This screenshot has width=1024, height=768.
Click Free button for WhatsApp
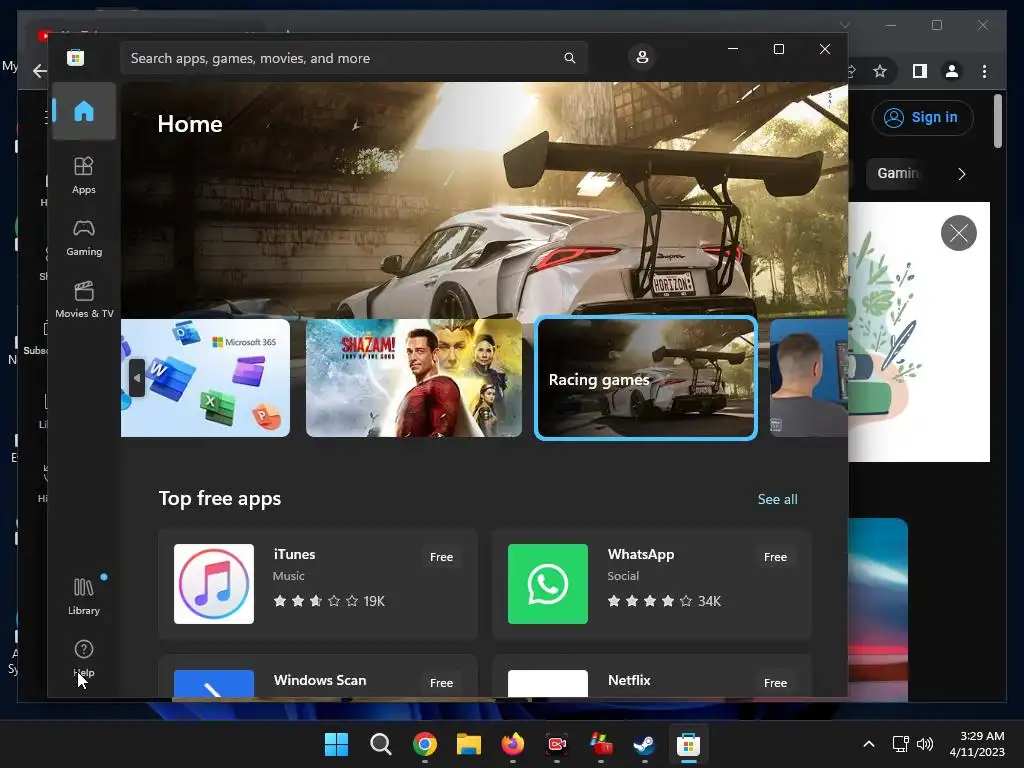[775, 557]
